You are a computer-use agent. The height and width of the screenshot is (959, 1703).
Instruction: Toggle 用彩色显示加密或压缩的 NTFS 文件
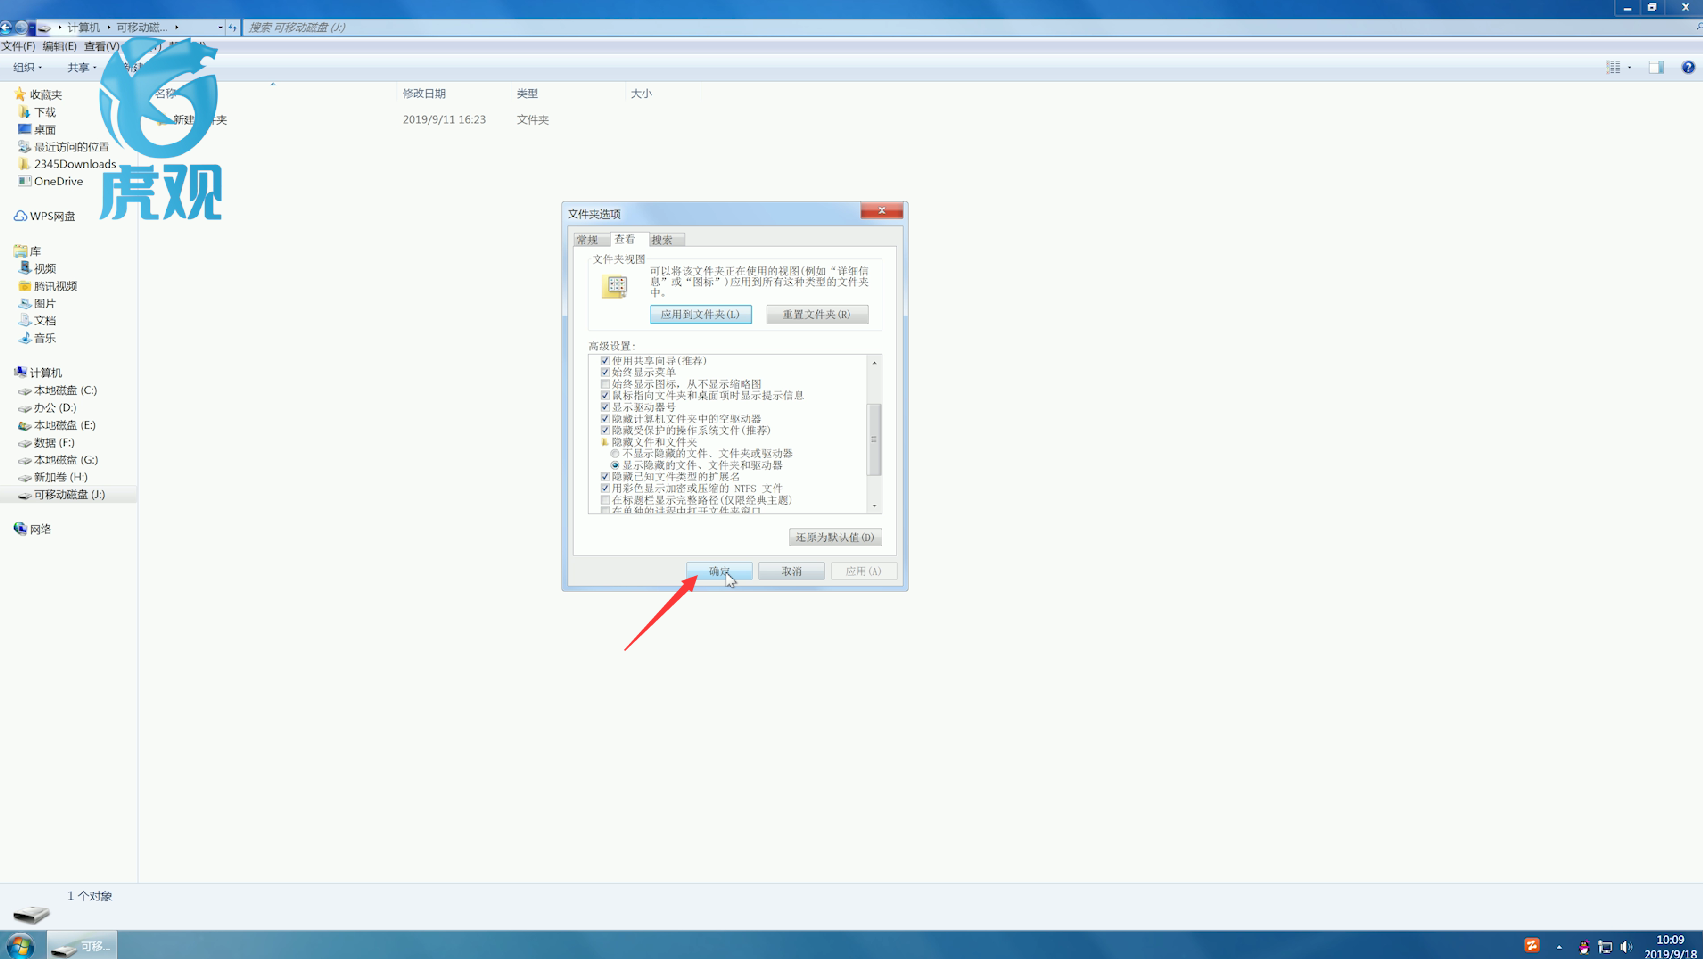pyautogui.click(x=605, y=488)
